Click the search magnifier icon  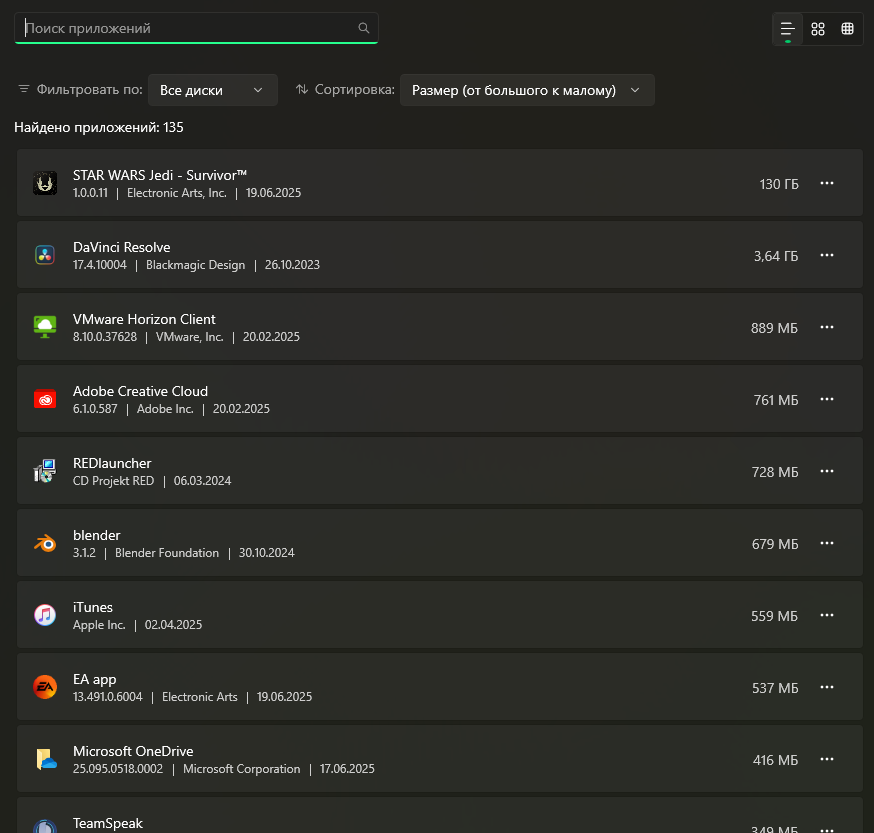363,28
